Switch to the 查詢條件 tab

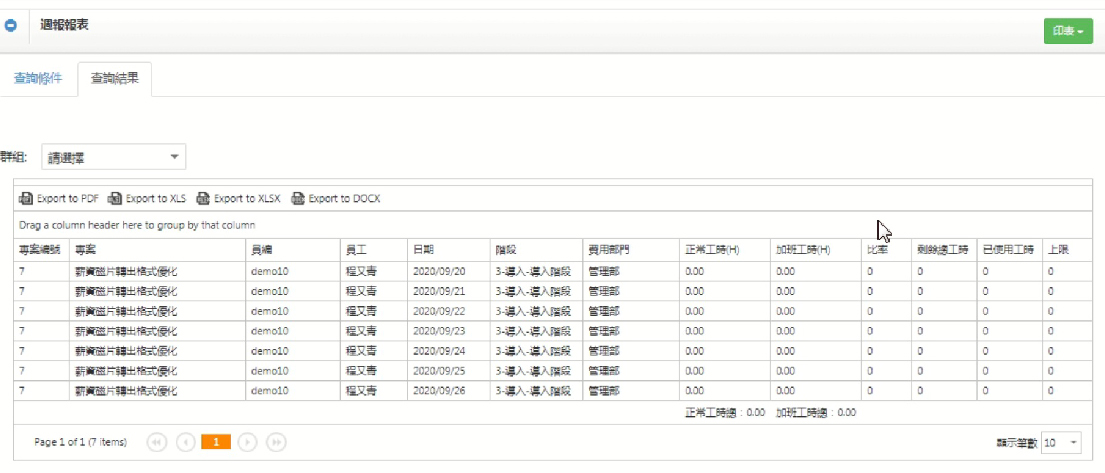click(x=38, y=78)
